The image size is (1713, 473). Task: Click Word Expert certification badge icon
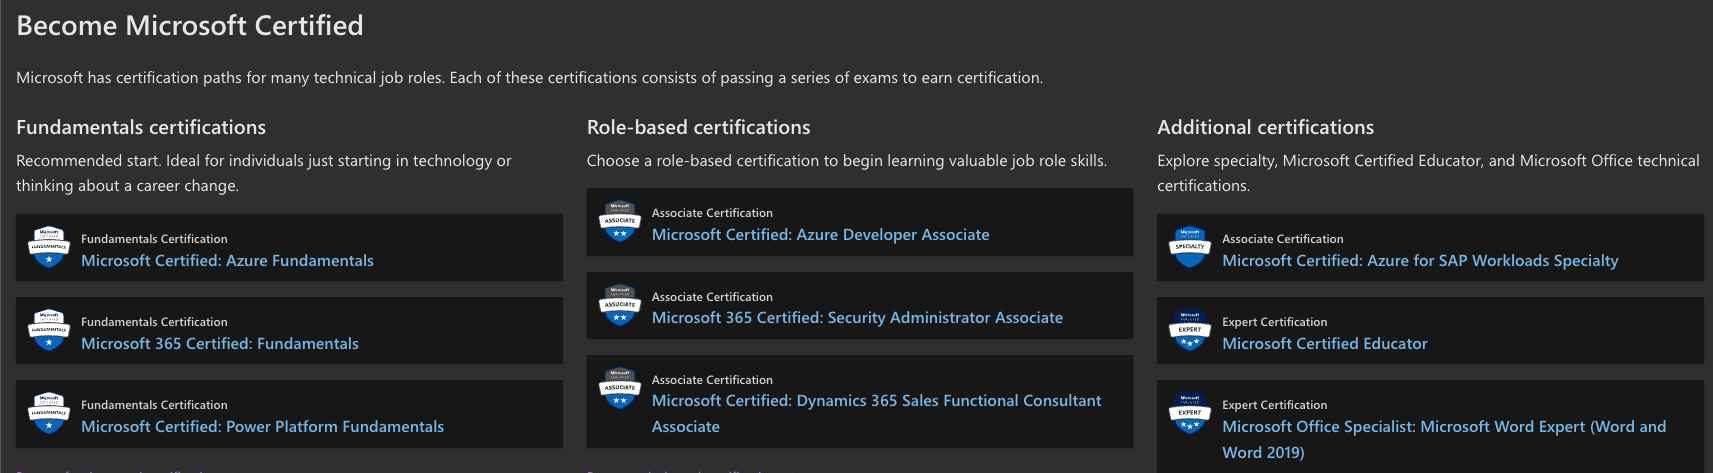point(1190,413)
